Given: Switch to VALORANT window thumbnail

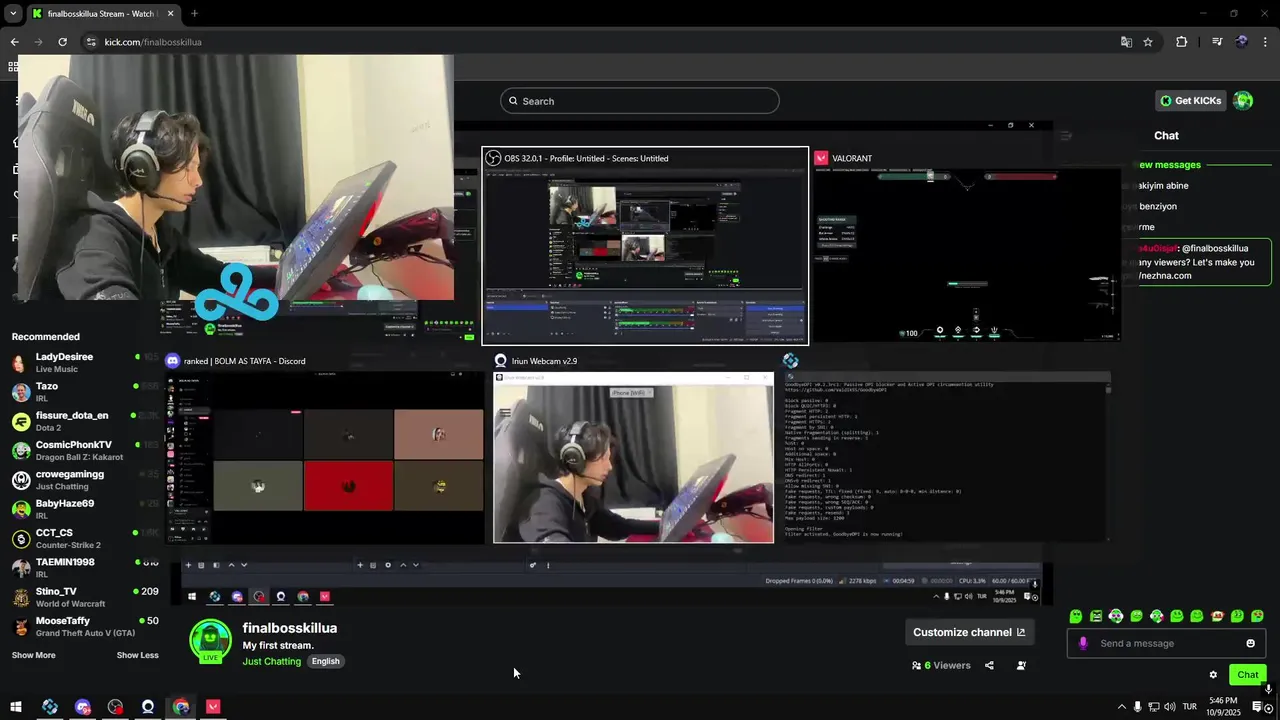Looking at the screenshot, I should pyautogui.click(x=966, y=246).
